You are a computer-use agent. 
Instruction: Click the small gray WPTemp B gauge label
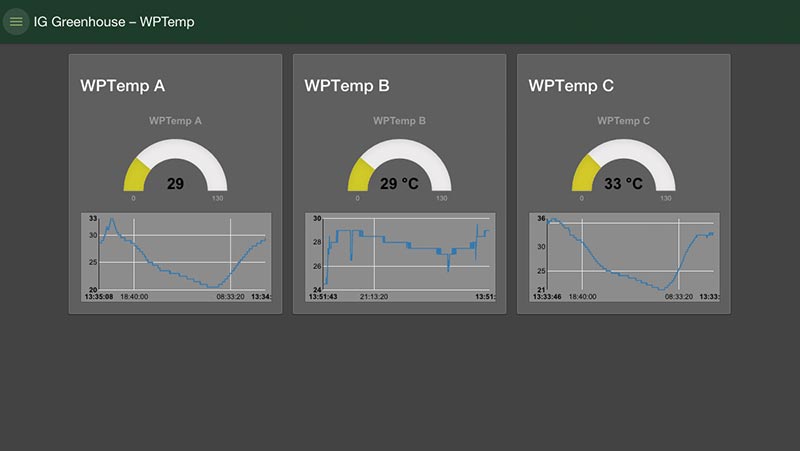(400, 121)
